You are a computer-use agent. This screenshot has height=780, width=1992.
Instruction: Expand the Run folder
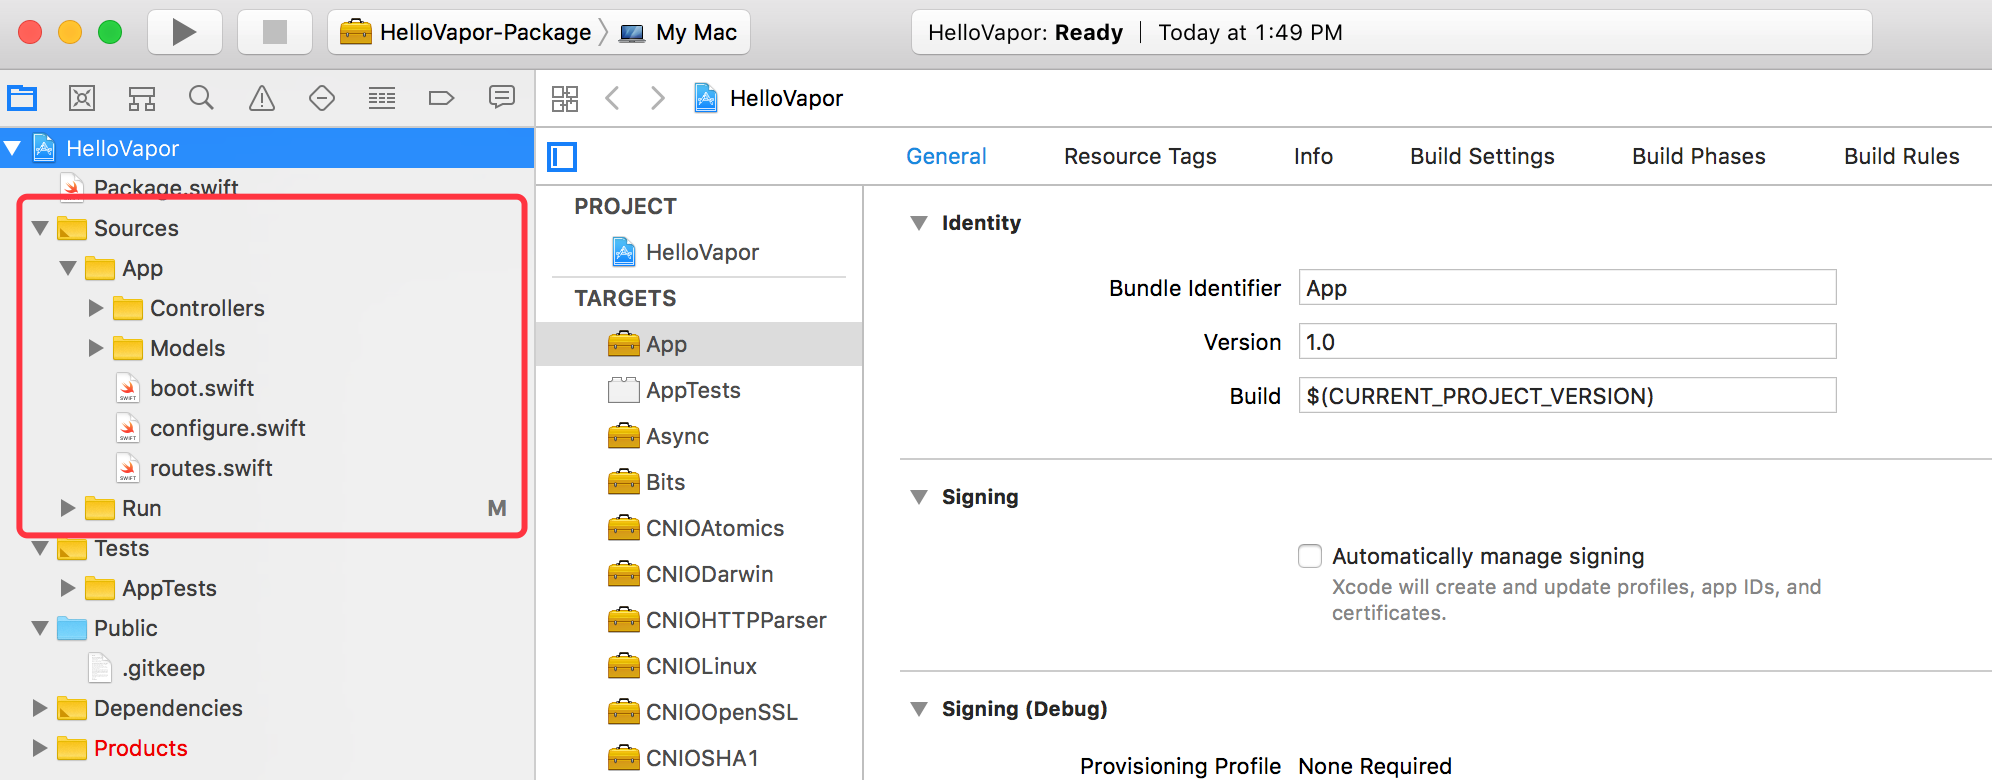(x=68, y=508)
